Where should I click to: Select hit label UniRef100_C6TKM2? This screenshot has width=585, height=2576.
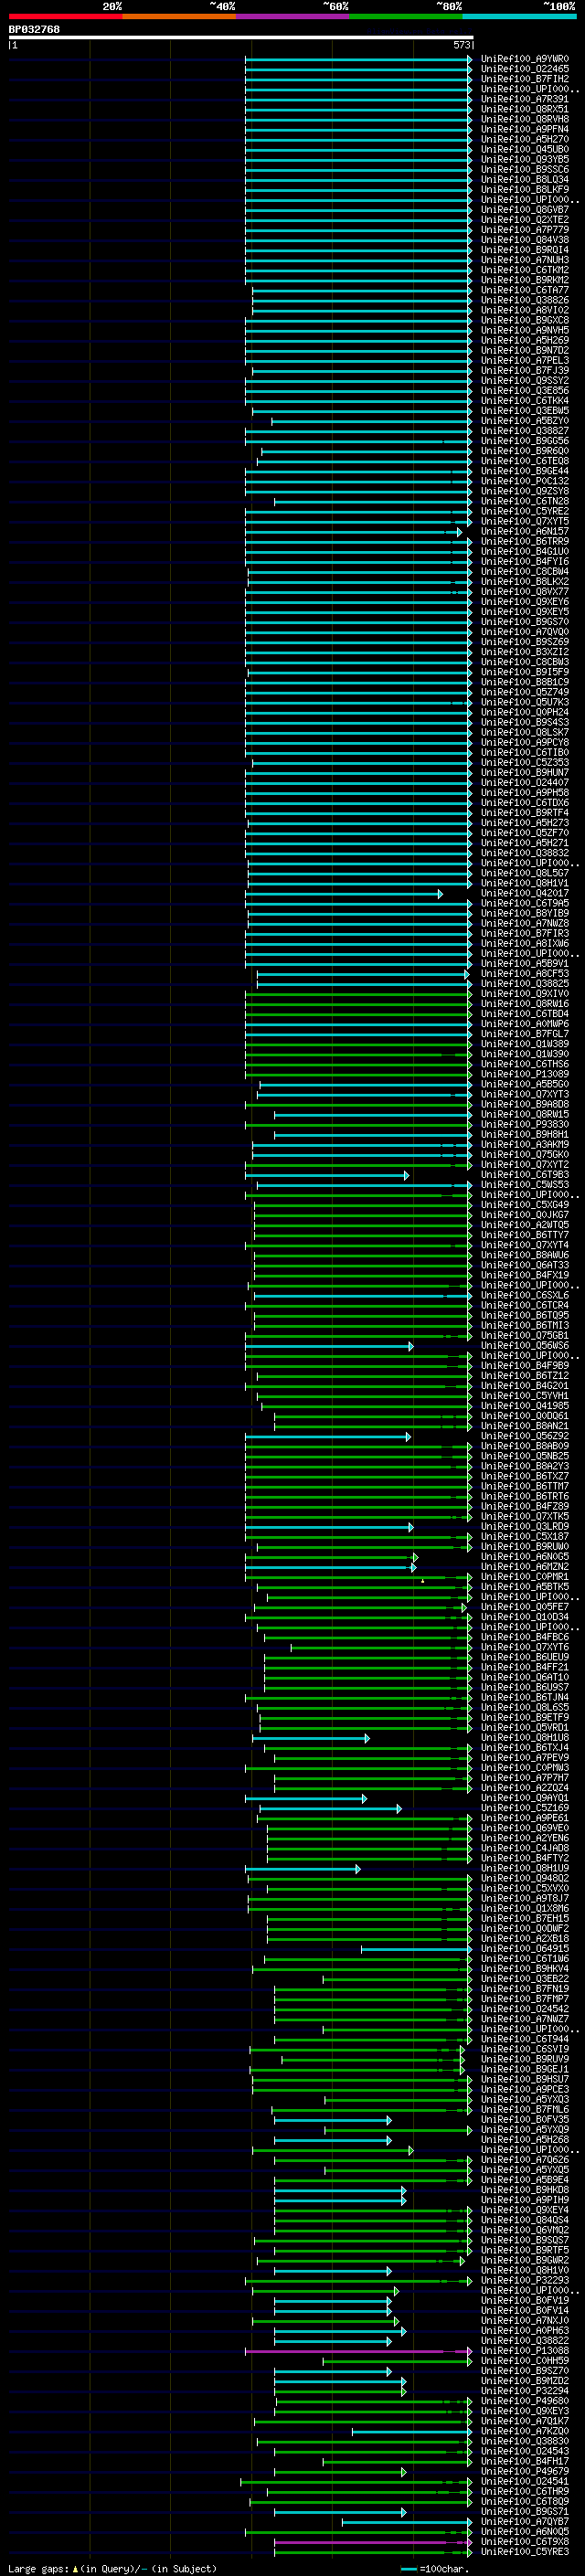click(524, 270)
